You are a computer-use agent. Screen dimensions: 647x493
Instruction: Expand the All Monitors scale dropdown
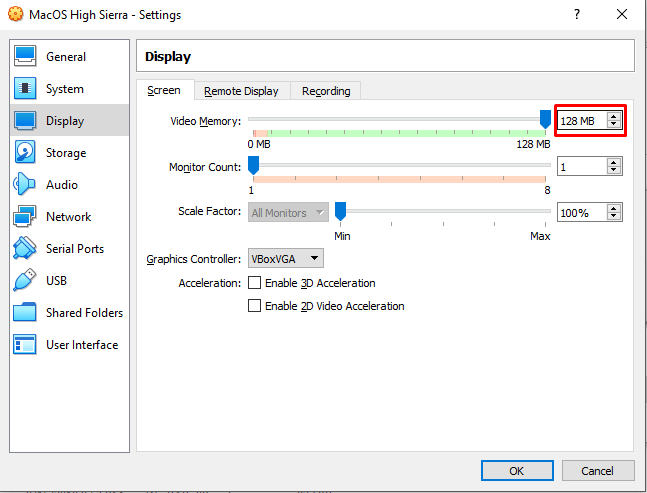click(x=288, y=213)
